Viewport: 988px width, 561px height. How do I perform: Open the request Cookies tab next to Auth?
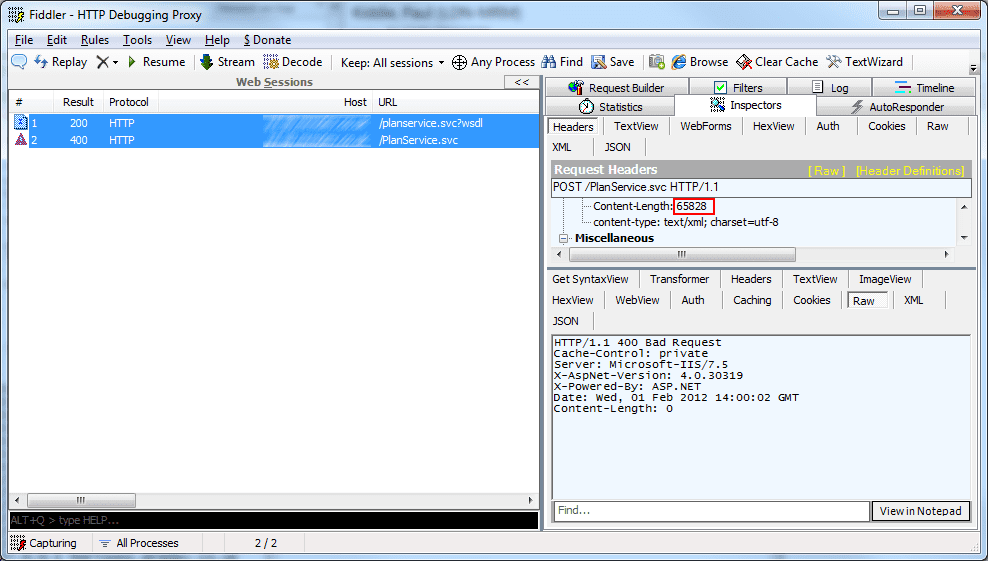click(887, 126)
